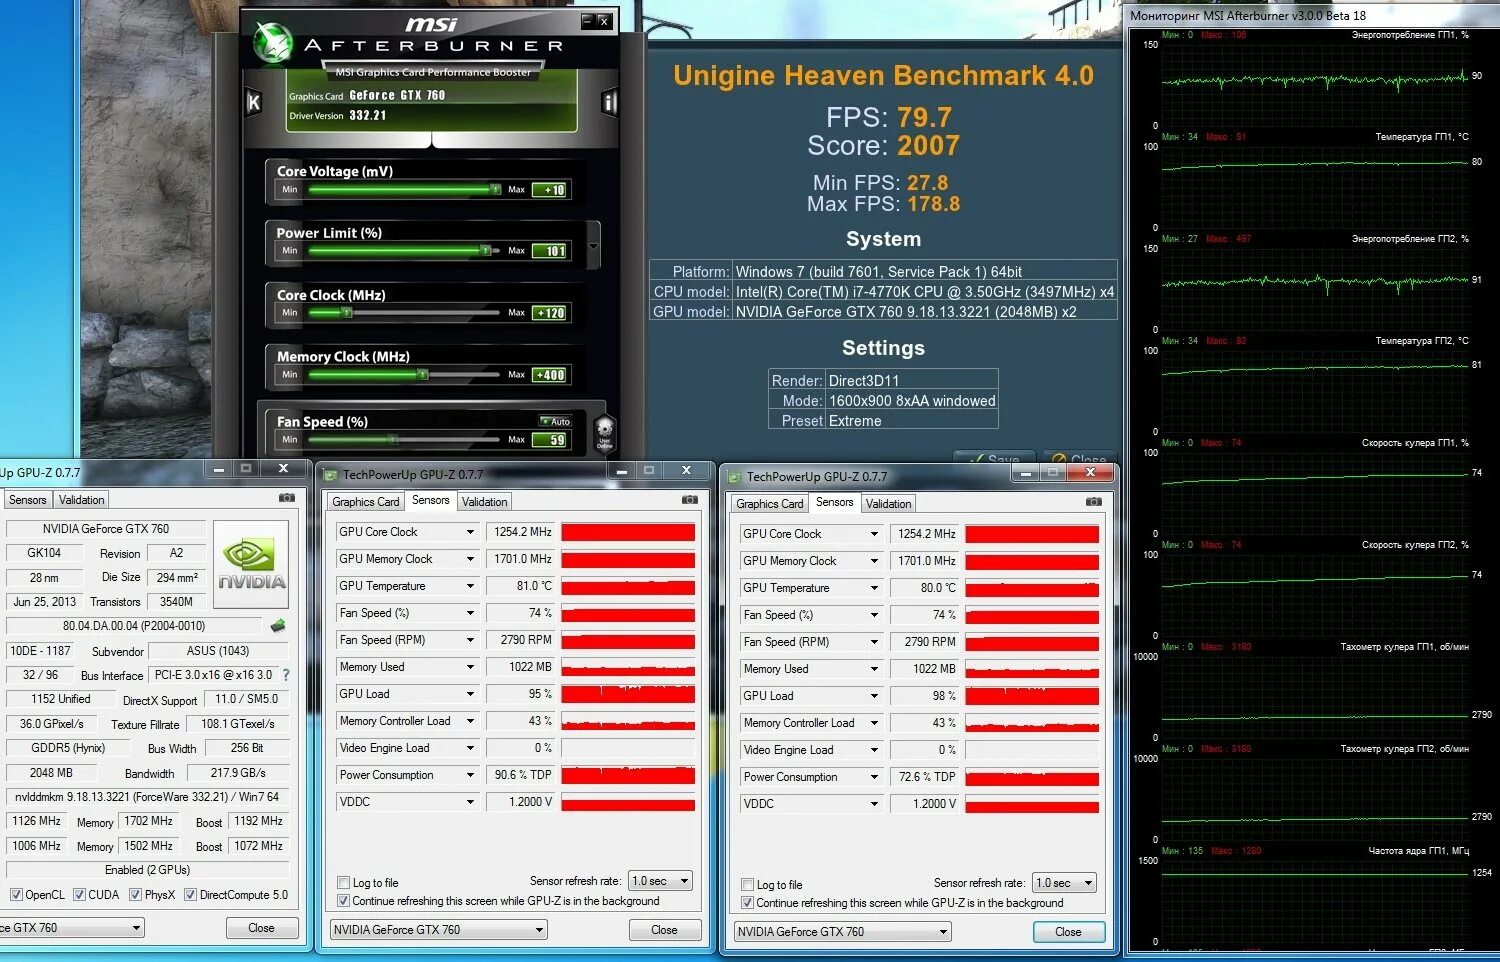Expand the Power Limit arrow in Afterburner
Screen dimensions: 1500x962
(x=593, y=246)
